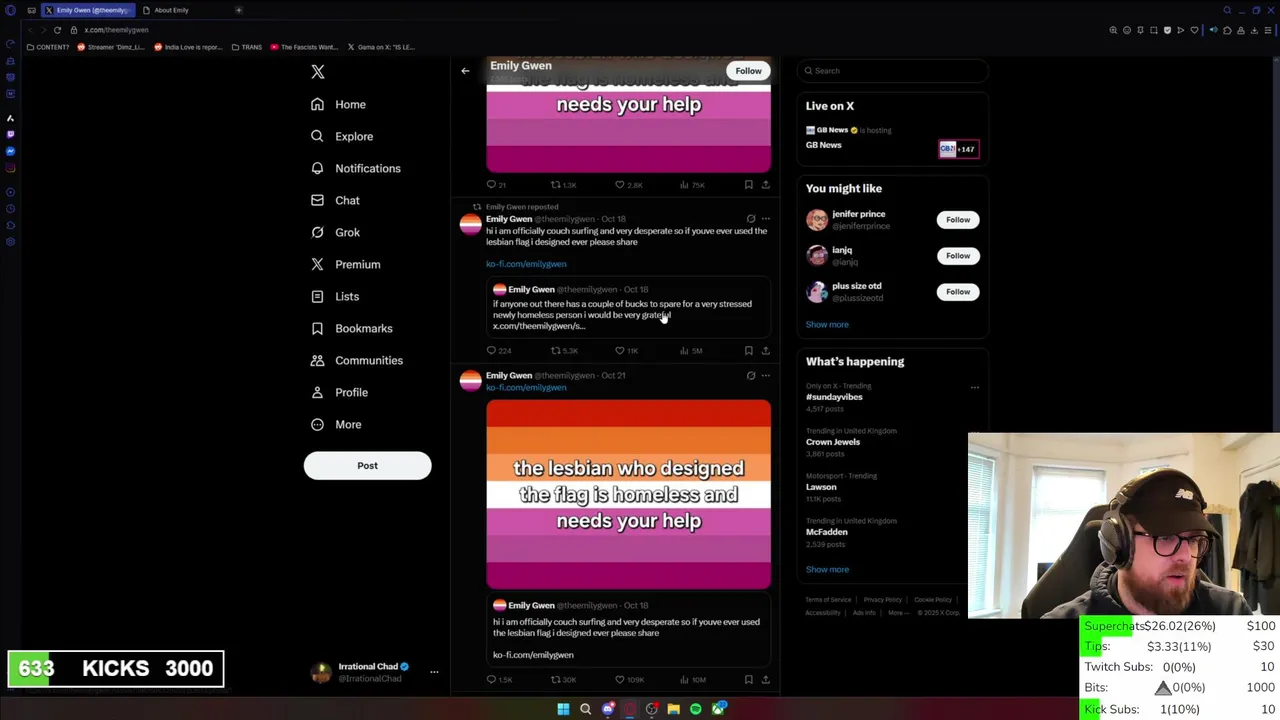Open the #sundayvibes trend
This screenshot has height=720, width=1280.
[x=834, y=397]
